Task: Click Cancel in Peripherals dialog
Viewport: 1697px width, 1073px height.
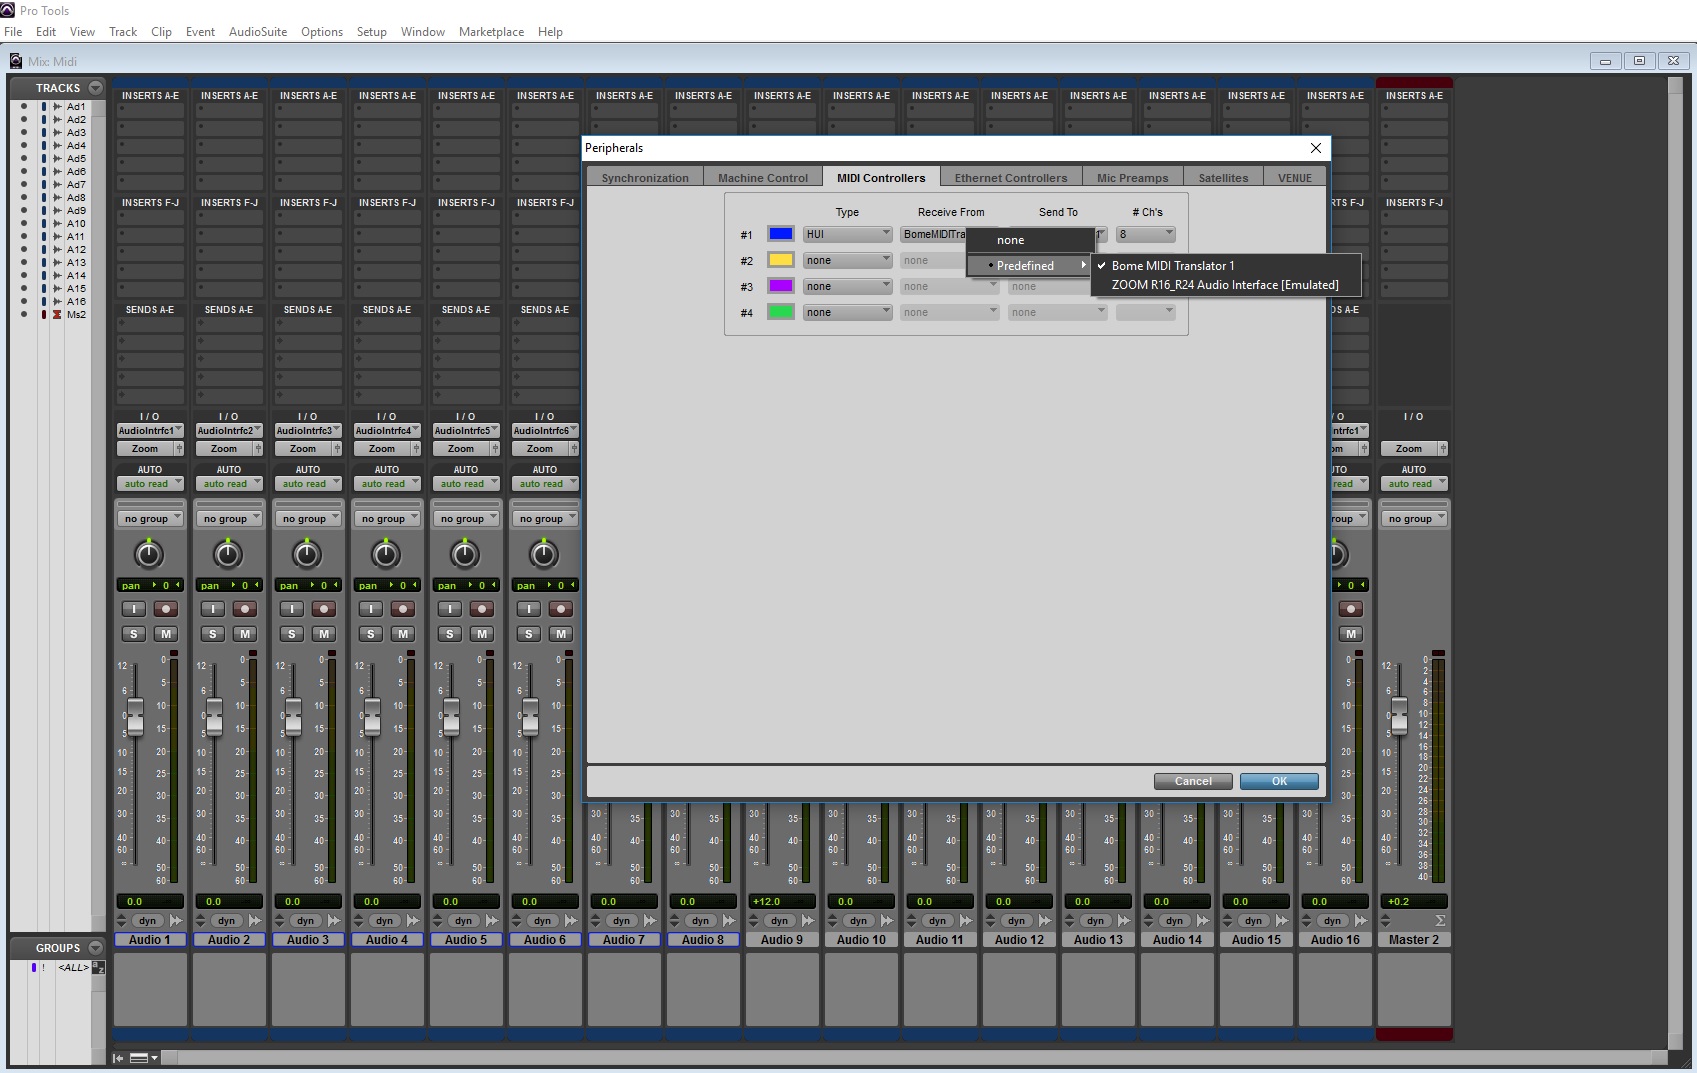Action: pyautogui.click(x=1193, y=782)
